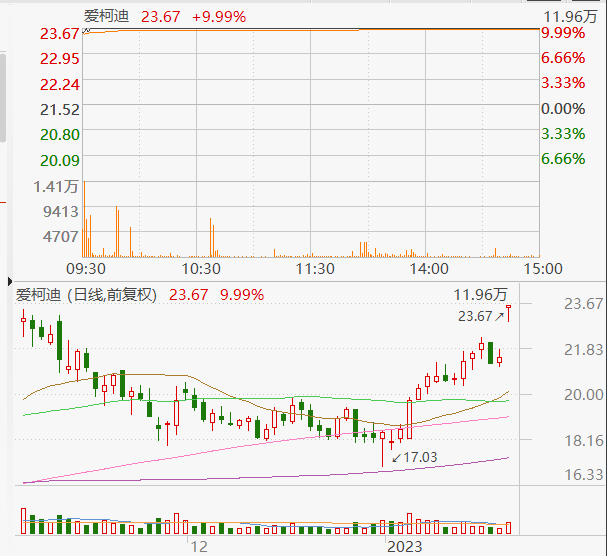
Task: Click the green 6.66% percent axis label
Action: [563, 159]
